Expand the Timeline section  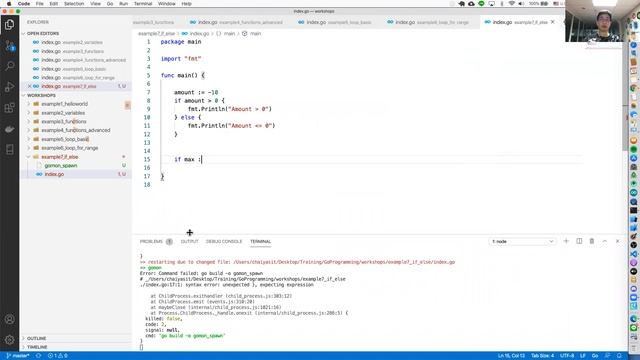point(37,347)
